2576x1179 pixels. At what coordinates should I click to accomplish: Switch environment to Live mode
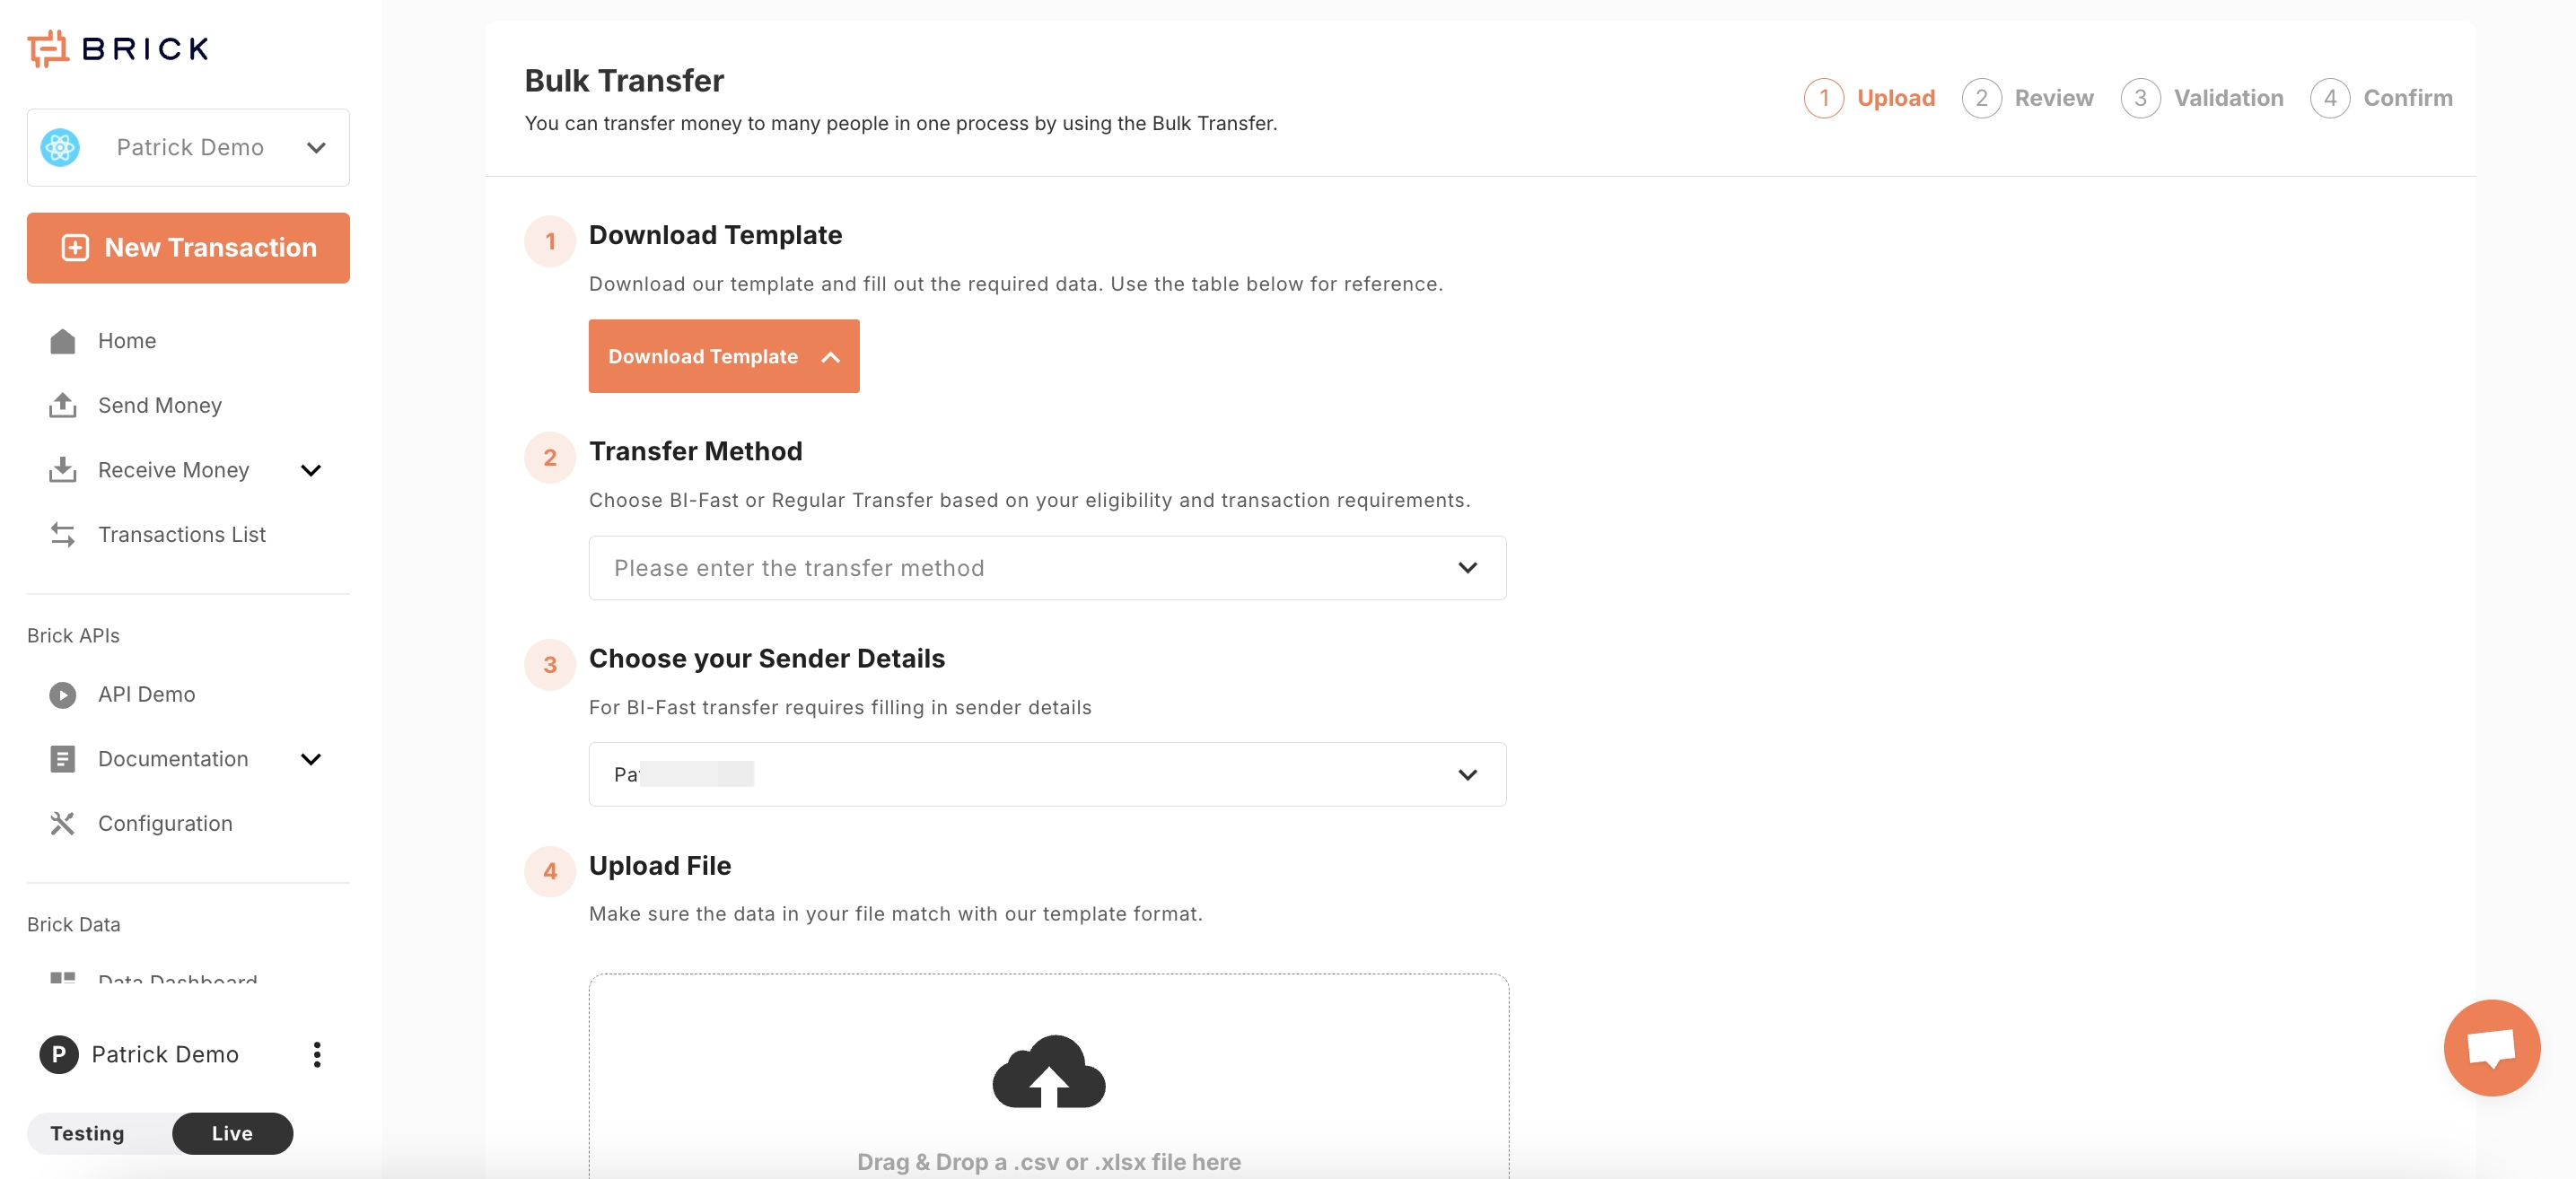click(232, 1133)
